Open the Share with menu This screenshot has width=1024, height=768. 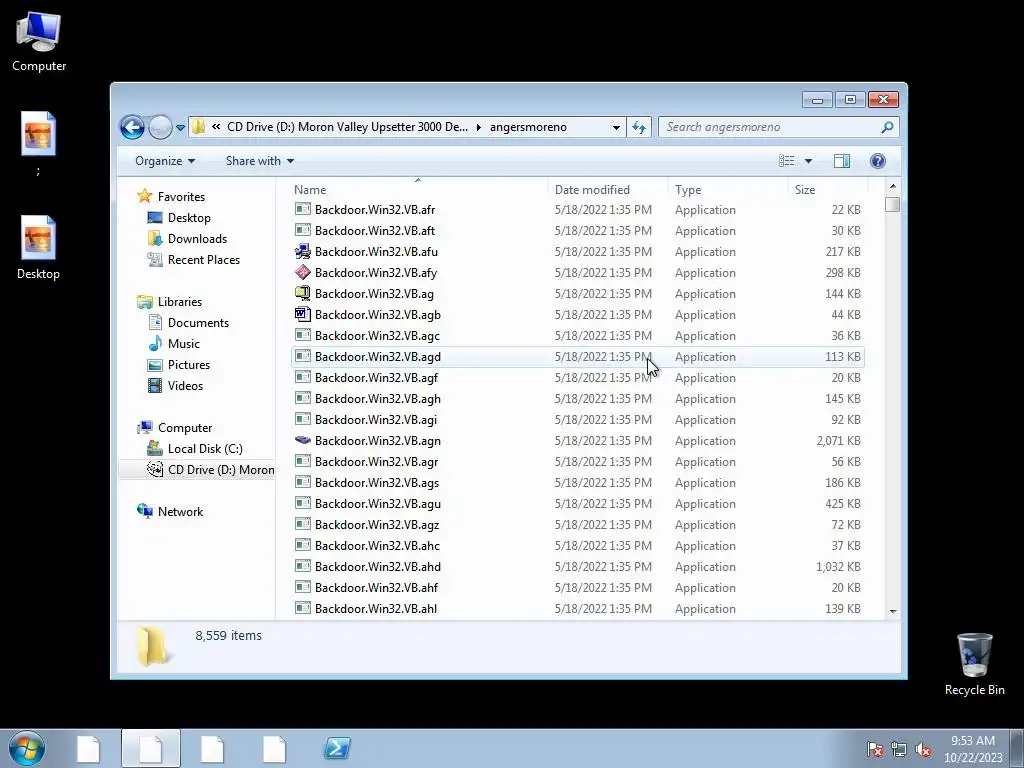pyautogui.click(x=259, y=161)
